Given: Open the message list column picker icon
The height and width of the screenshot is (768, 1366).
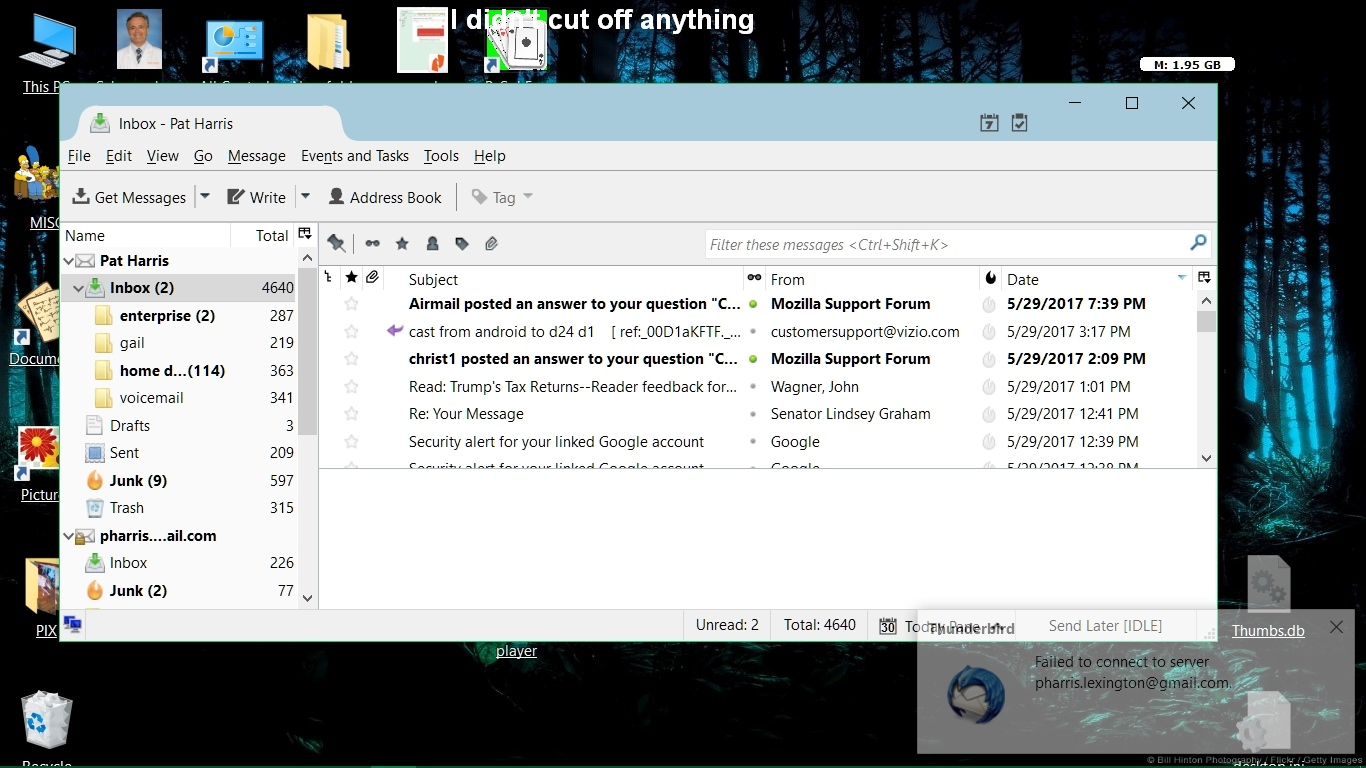Looking at the screenshot, I should point(1204,278).
